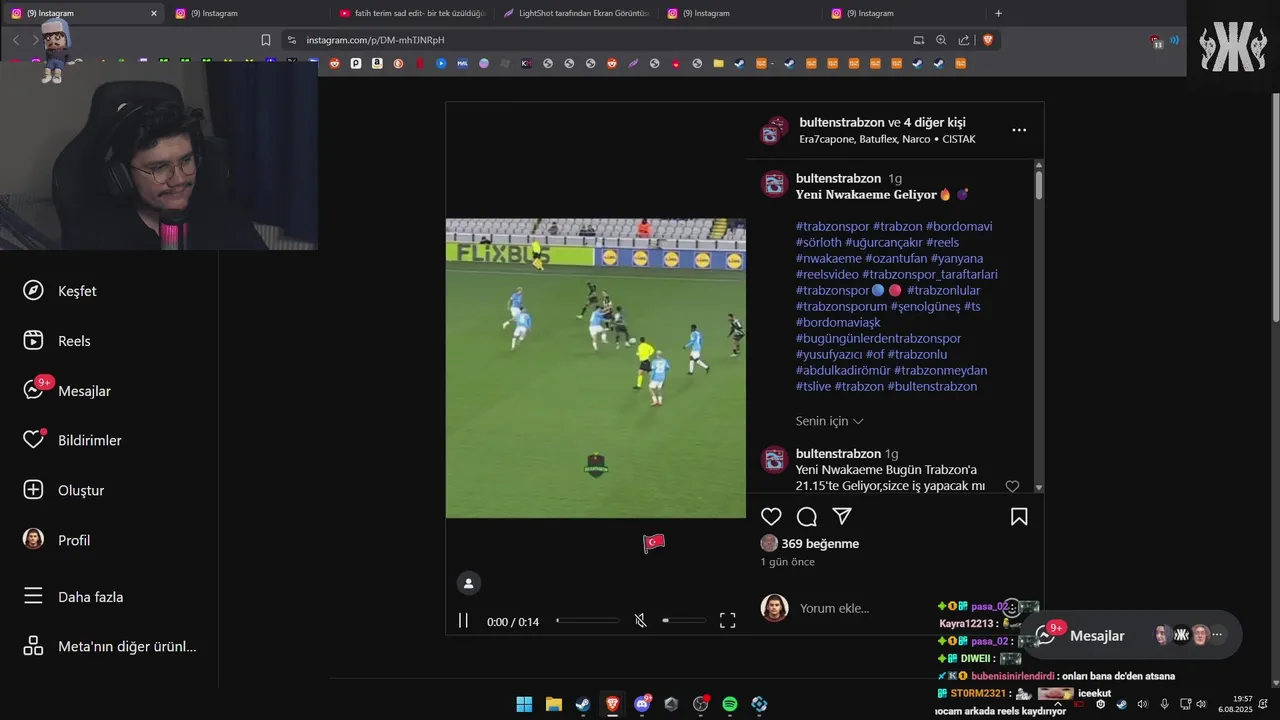1280x720 pixels.
Task: Click the comment bubble icon
Action: 807,517
